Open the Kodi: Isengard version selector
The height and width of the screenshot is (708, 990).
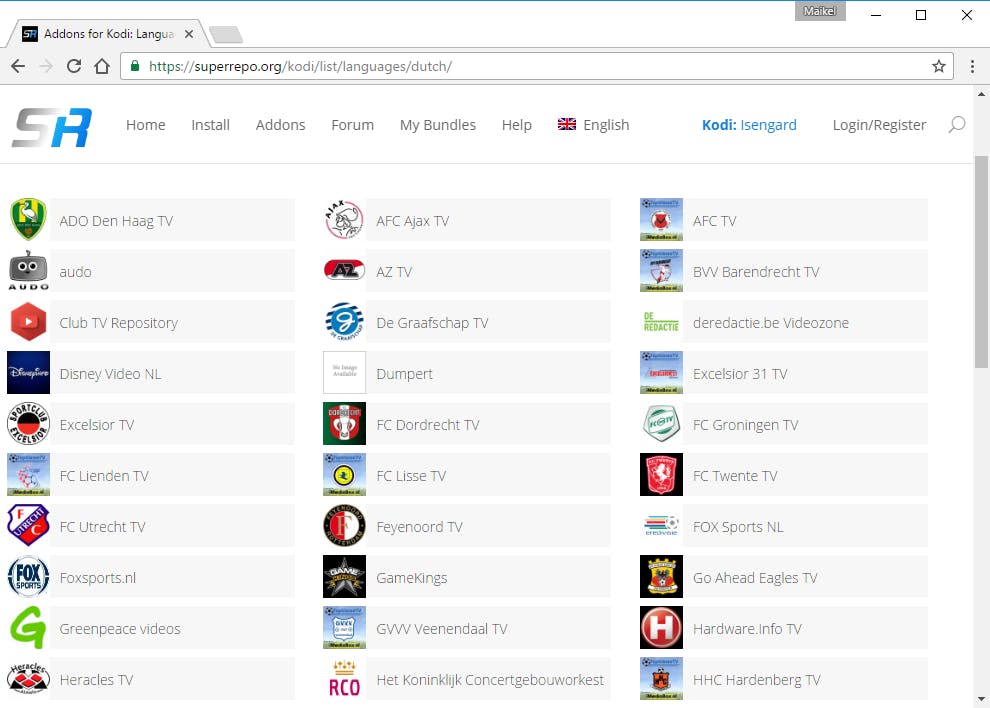point(749,125)
